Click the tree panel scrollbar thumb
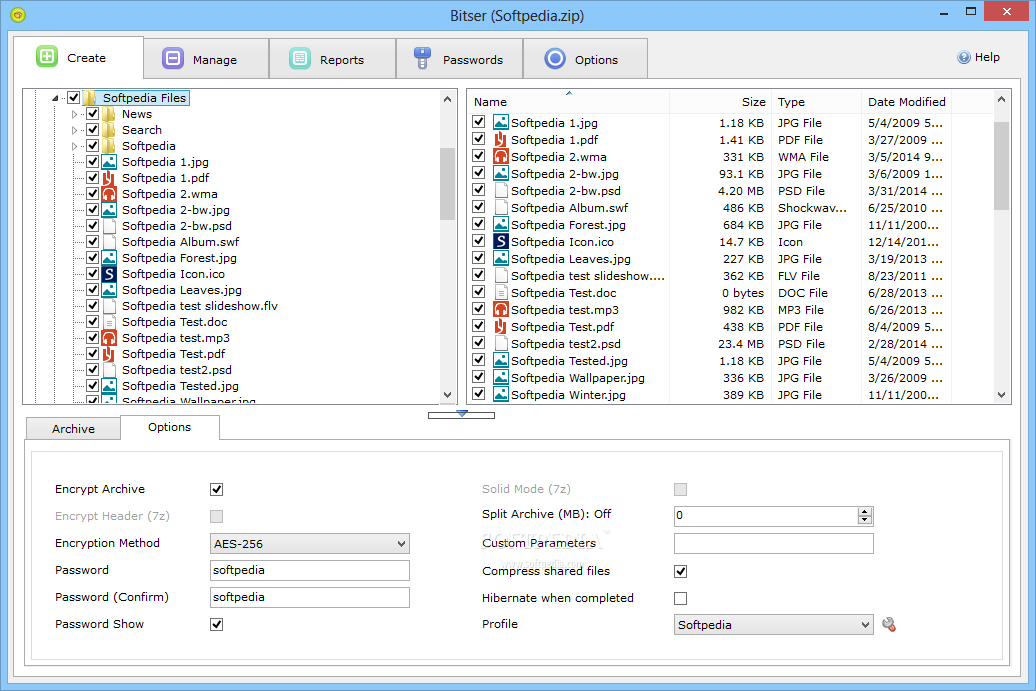Viewport: 1036px width, 691px height. (447, 184)
